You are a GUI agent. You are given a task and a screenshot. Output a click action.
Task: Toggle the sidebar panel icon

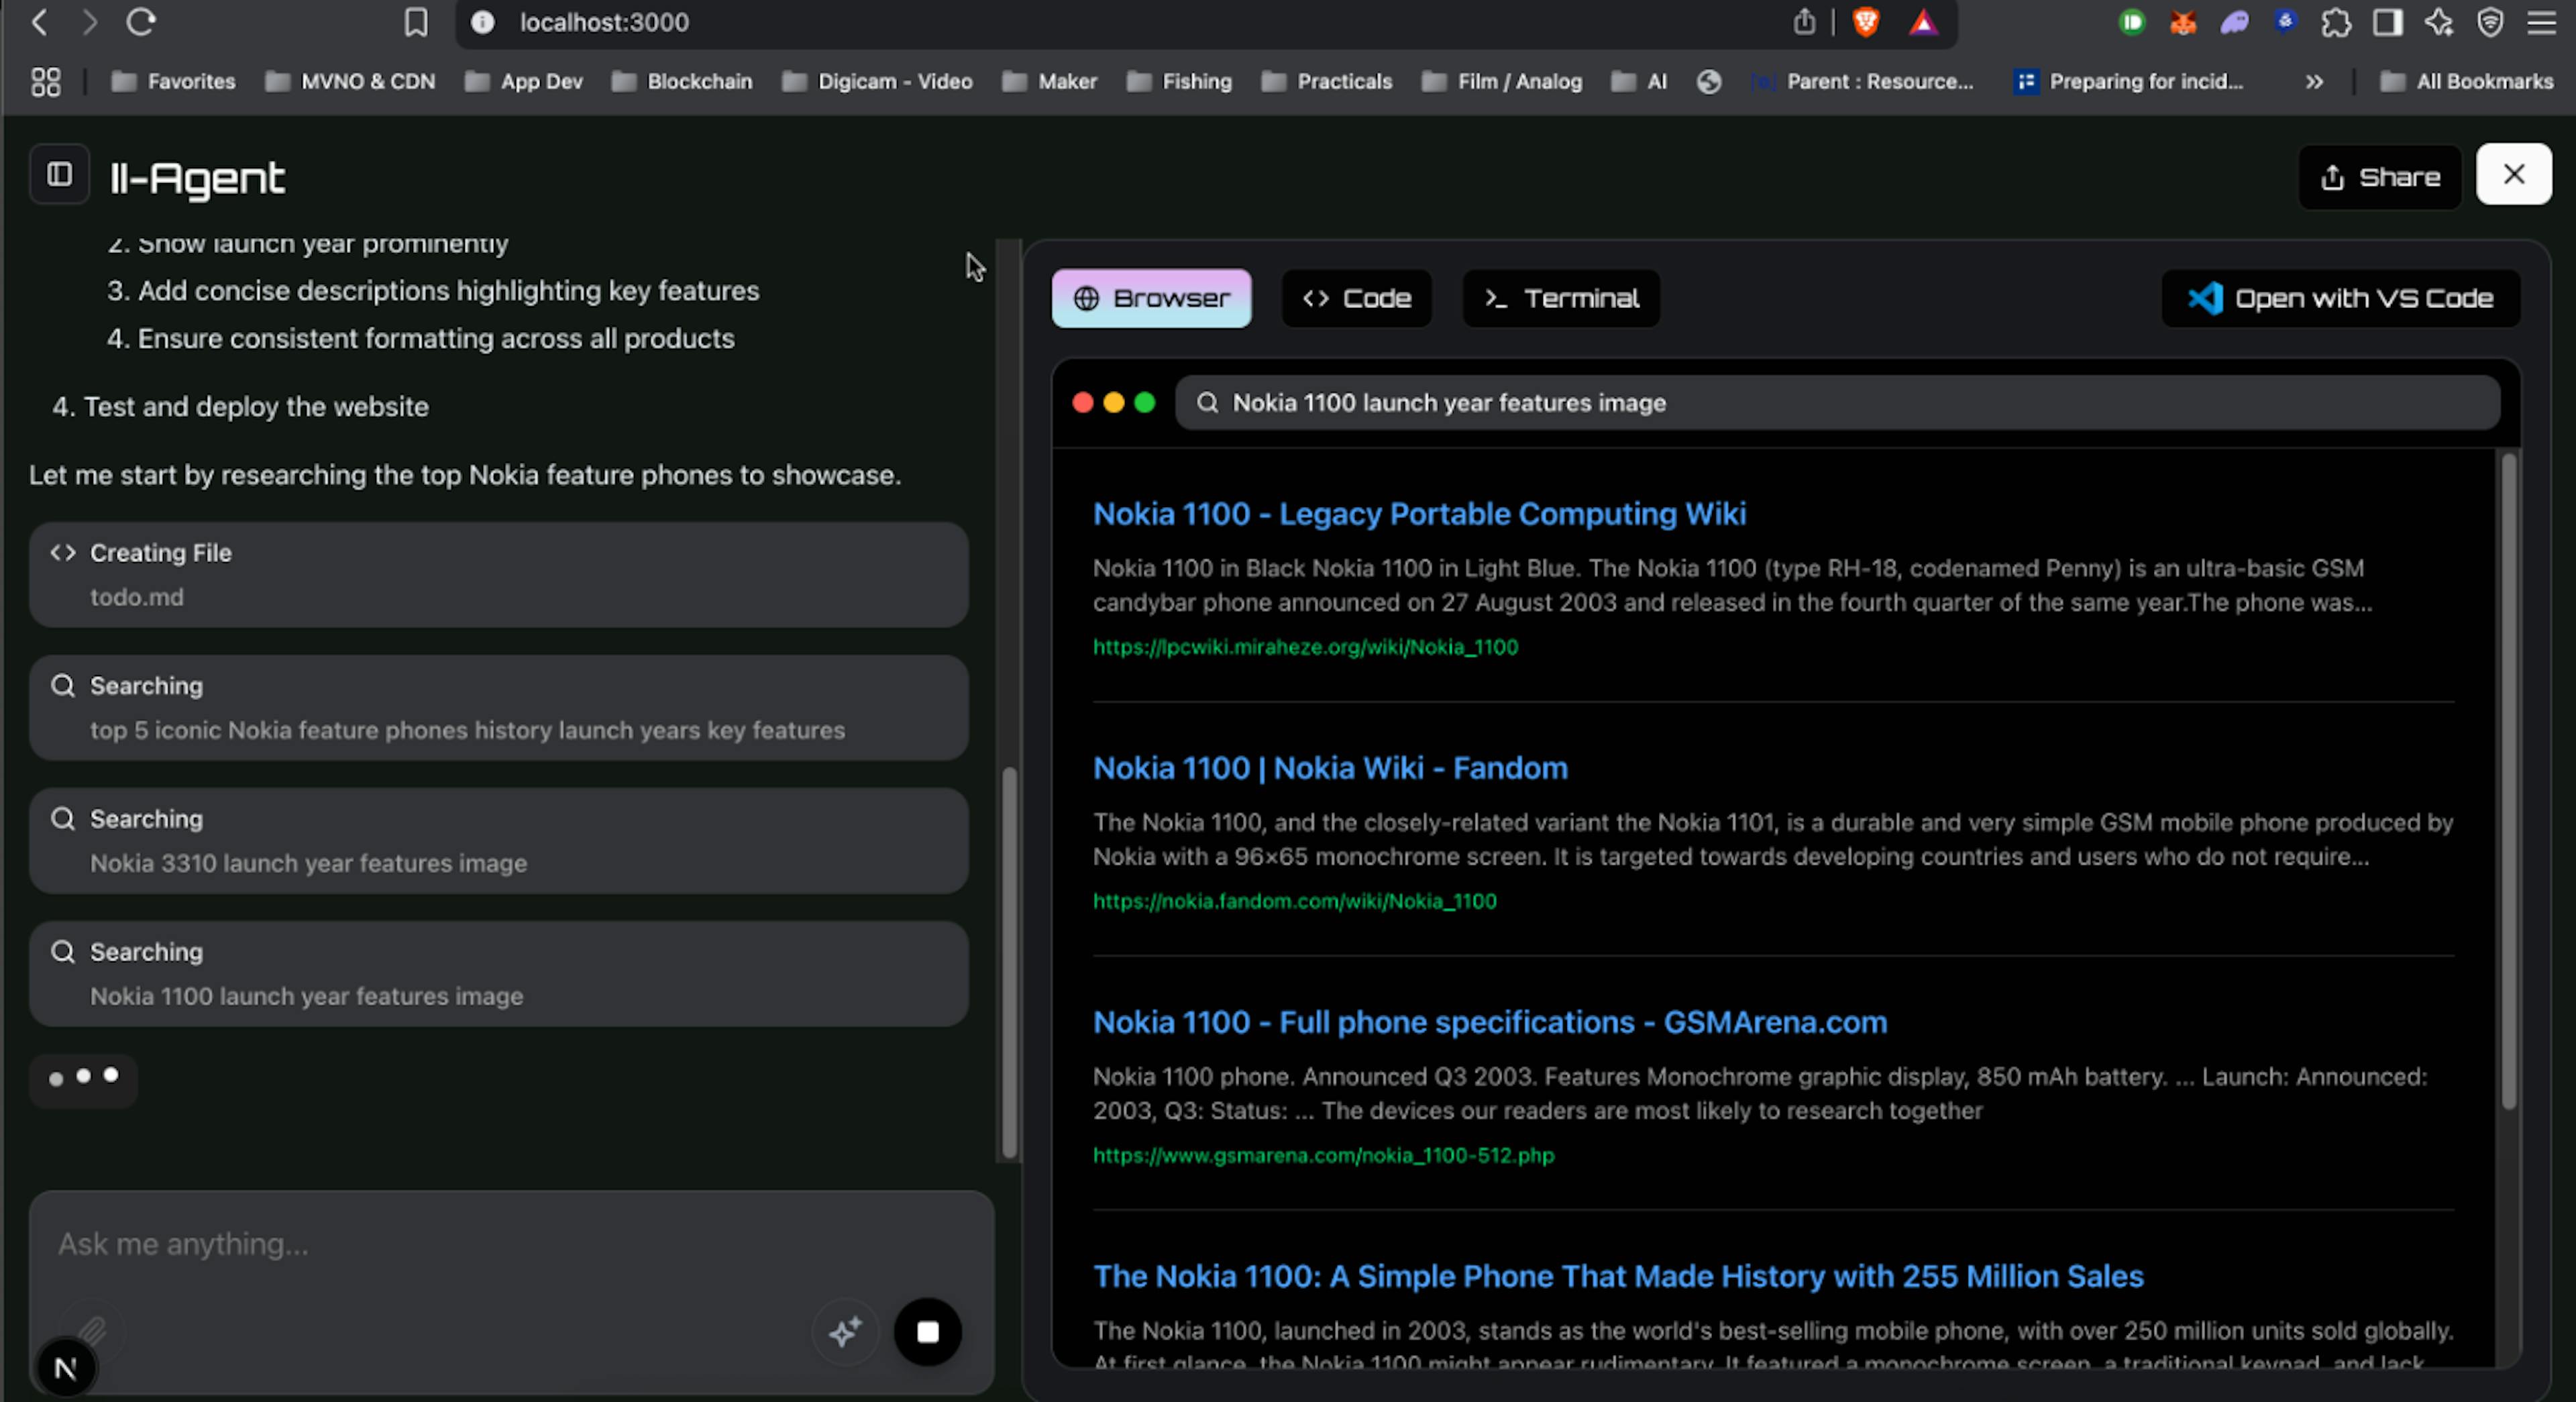coord(59,175)
